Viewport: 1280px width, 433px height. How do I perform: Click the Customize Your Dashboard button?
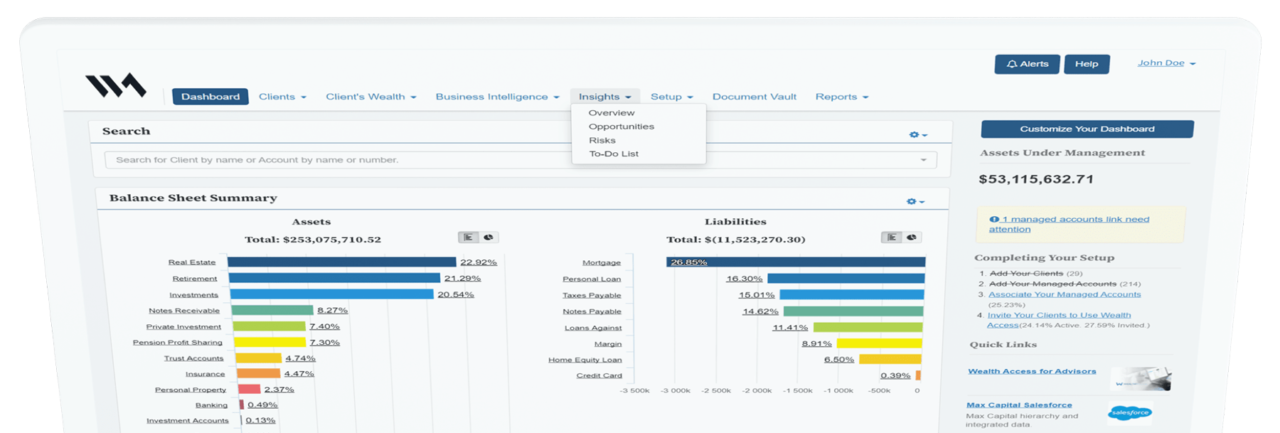click(x=1087, y=129)
